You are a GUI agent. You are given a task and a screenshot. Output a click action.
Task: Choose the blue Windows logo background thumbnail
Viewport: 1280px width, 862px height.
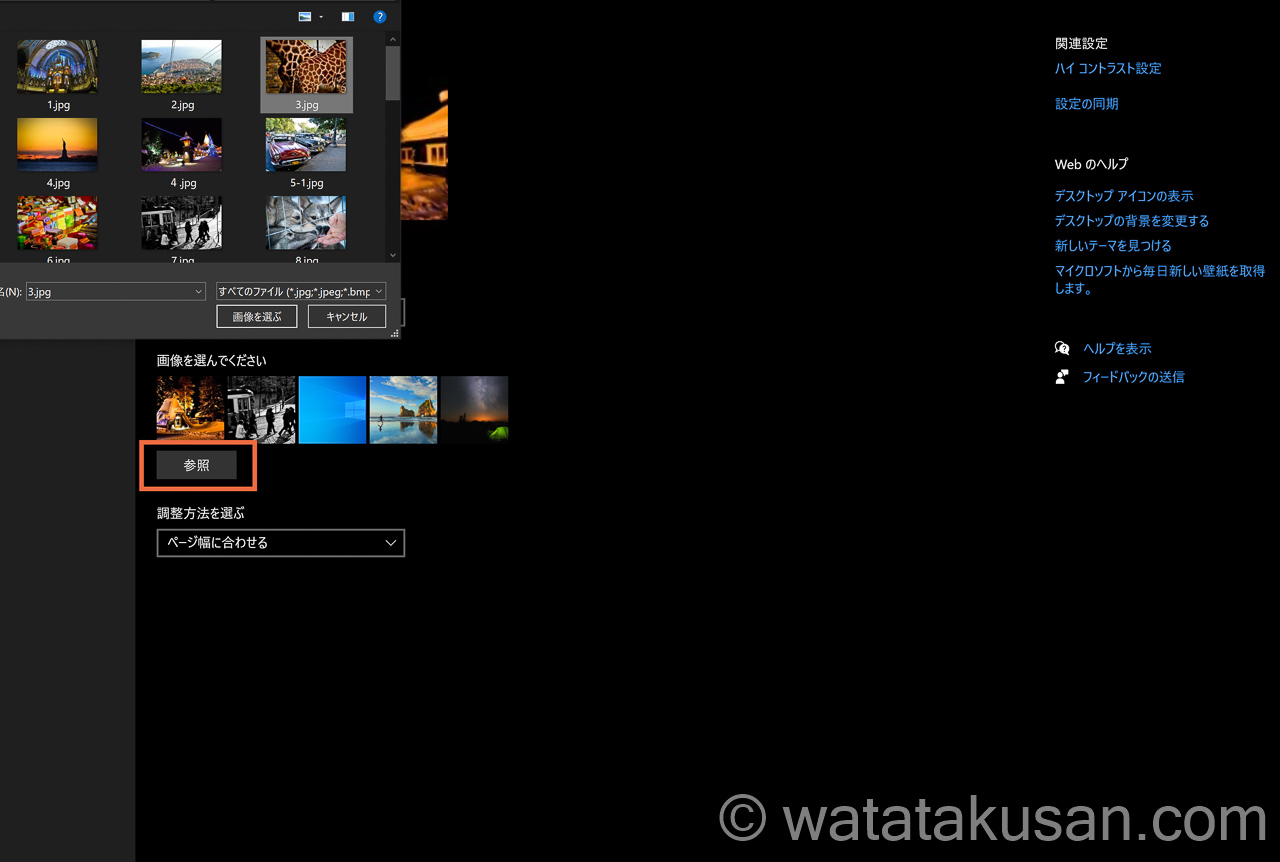(x=332, y=409)
